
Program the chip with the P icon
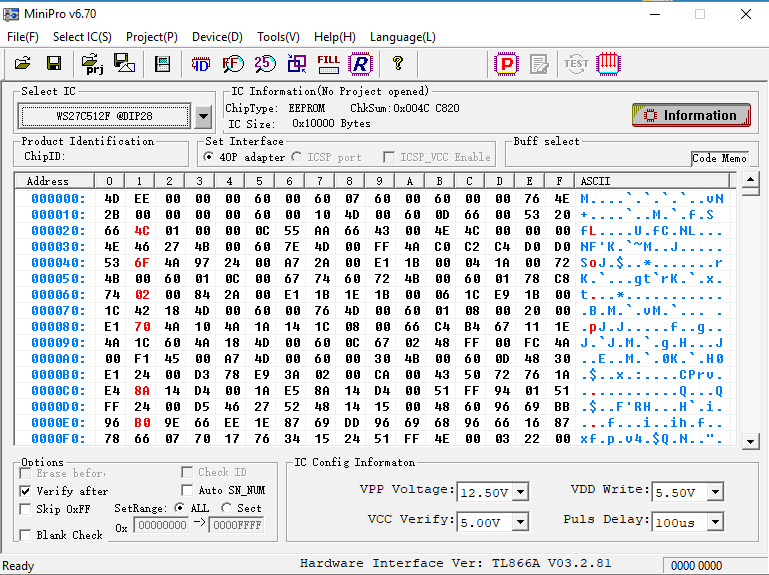point(507,64)
